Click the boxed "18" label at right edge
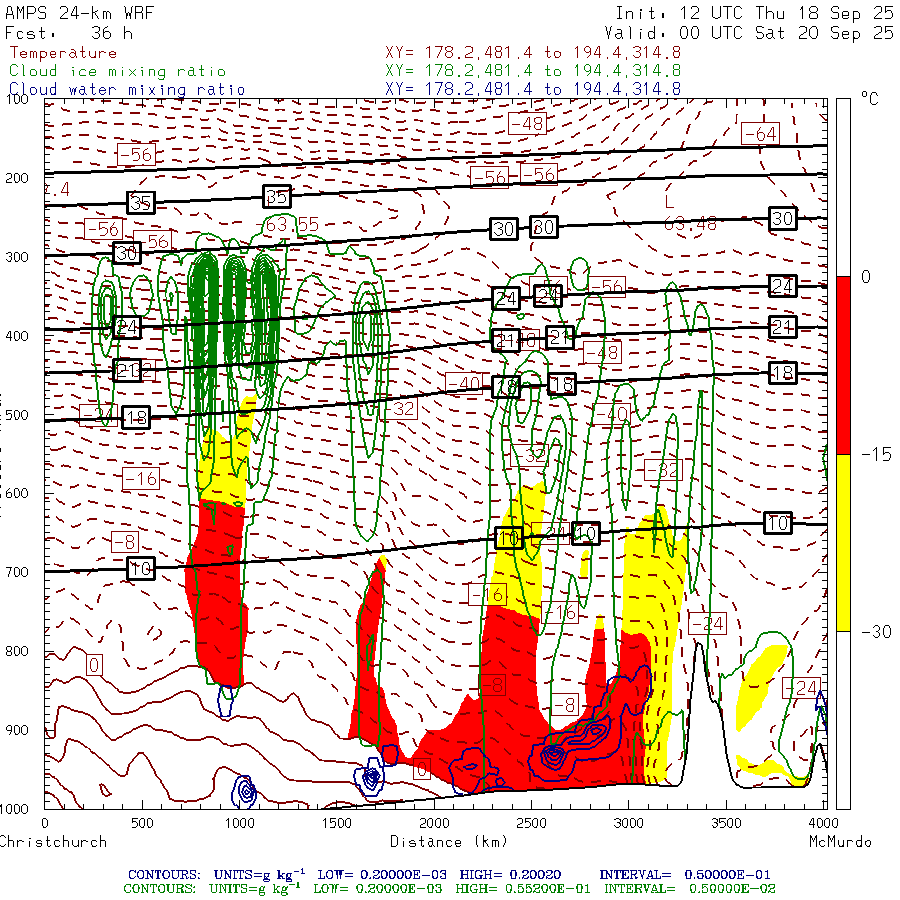Viewport: 900px width, 900px height. click(782, 373)
